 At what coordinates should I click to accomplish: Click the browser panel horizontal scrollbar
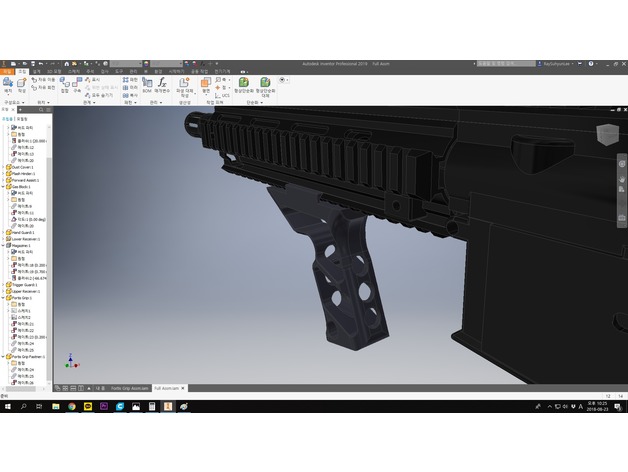(x=21, y=389)
